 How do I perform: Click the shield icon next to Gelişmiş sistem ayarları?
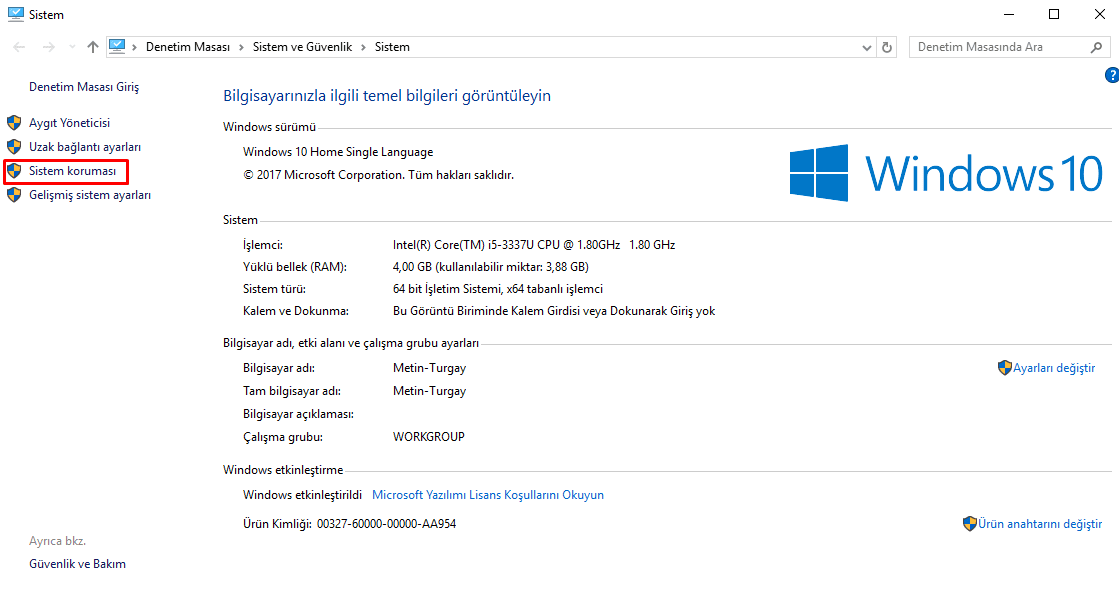coord(14,196)
